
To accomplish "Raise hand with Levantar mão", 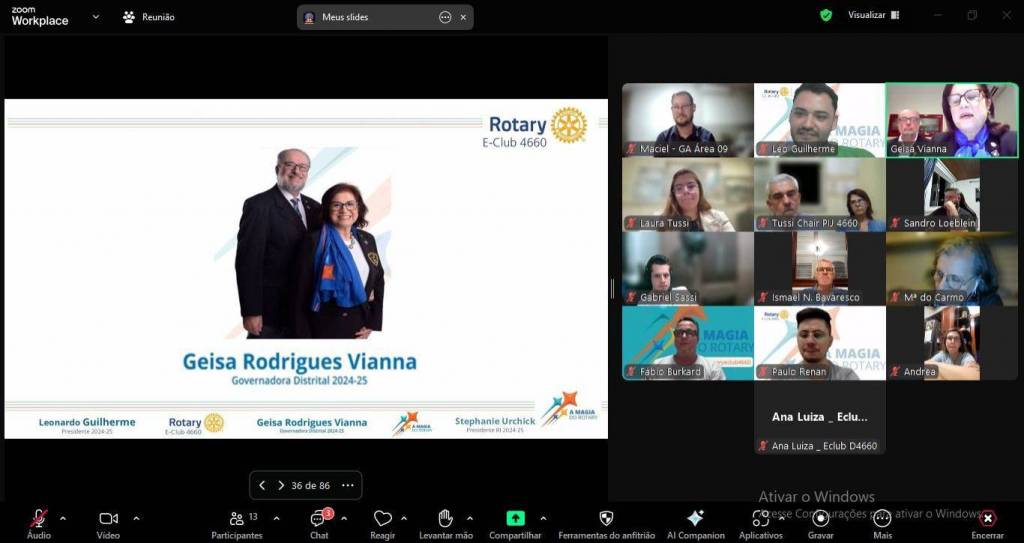I will tap(446, 519).
